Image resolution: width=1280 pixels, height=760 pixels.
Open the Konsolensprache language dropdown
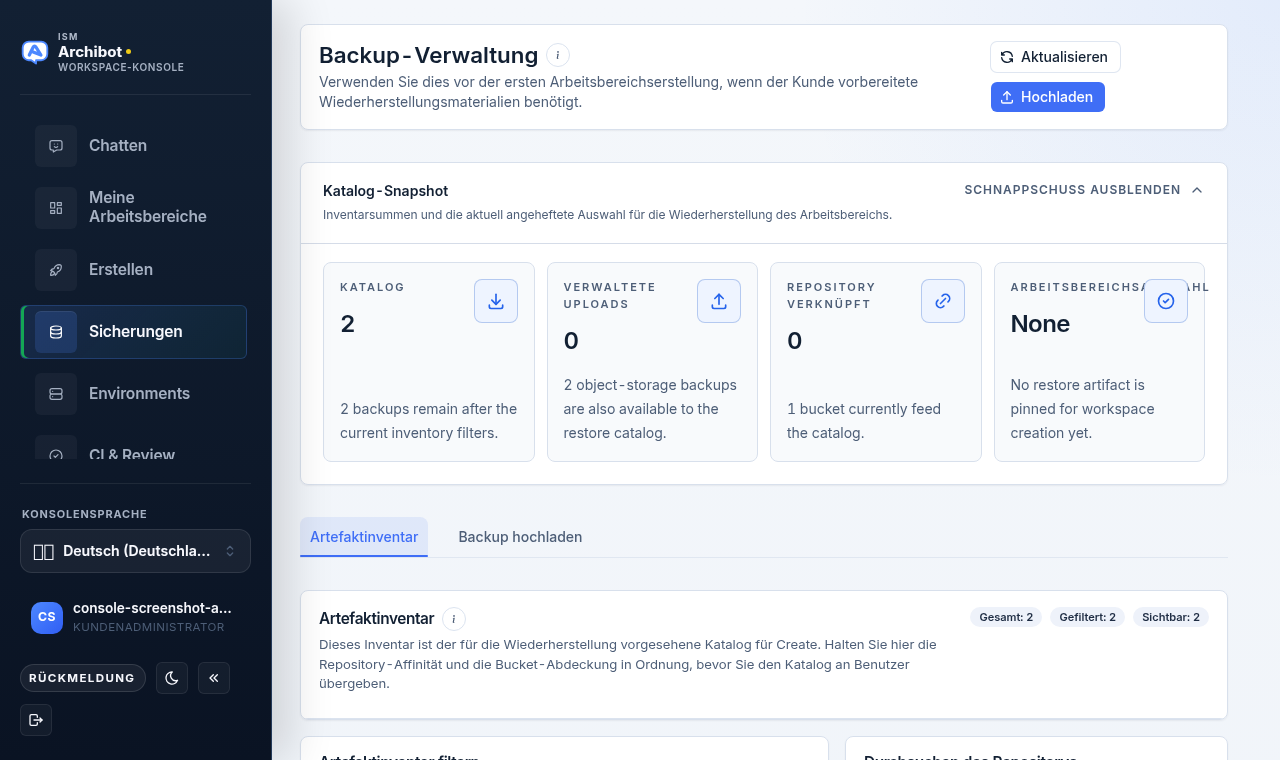[135, 551]
